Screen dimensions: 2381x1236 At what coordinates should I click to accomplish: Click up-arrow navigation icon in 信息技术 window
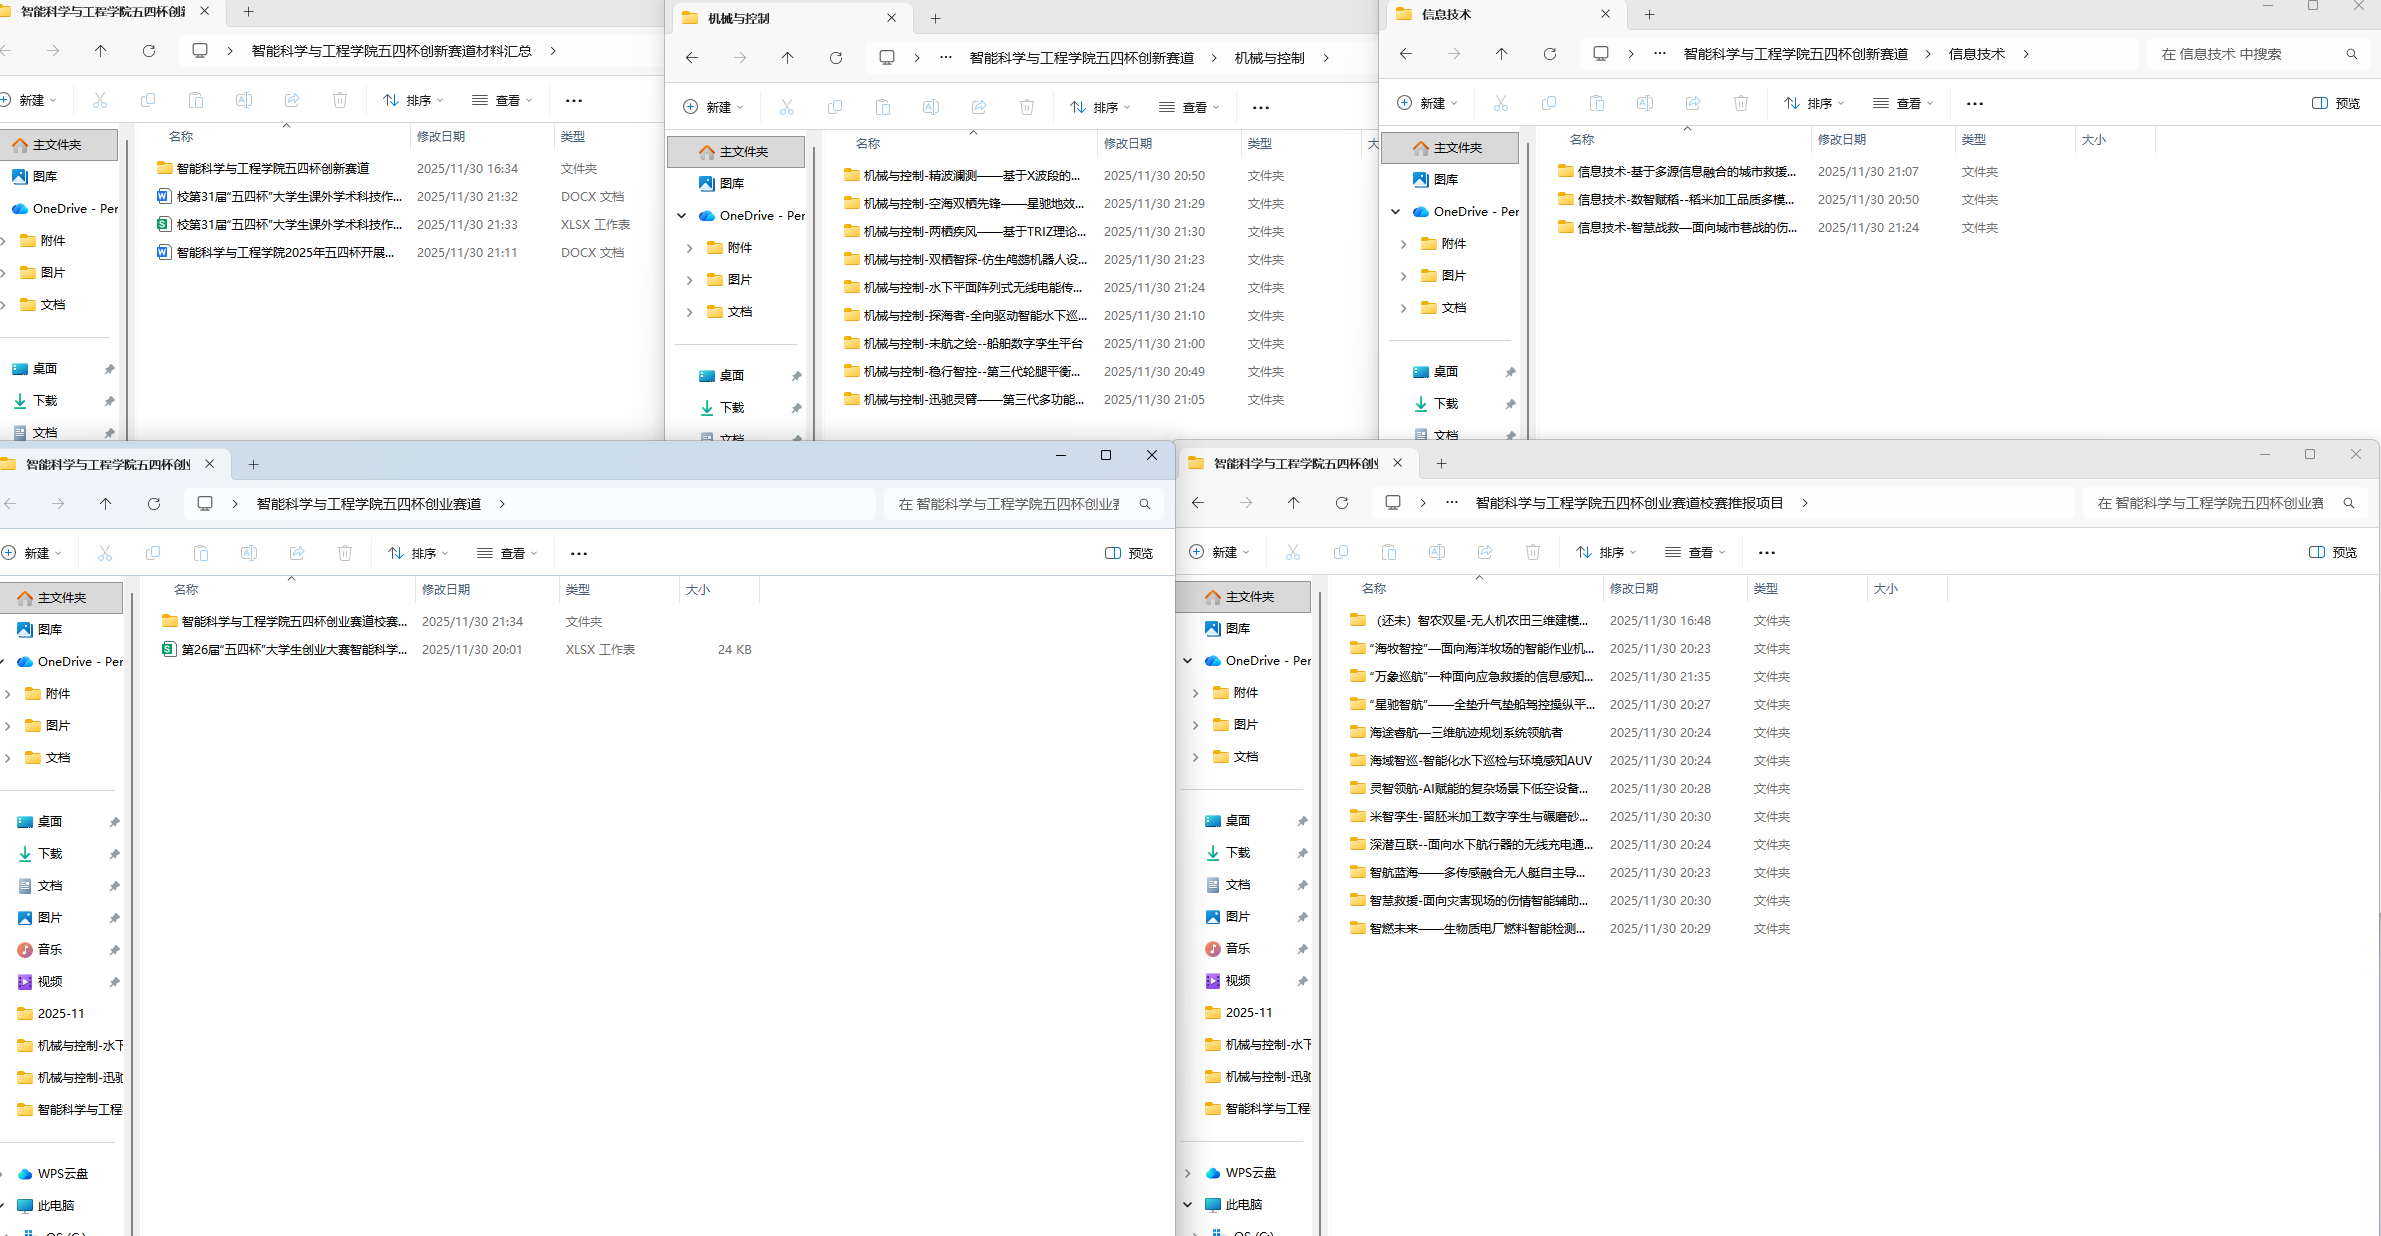pyautogui.click(x=1501, y=54)
